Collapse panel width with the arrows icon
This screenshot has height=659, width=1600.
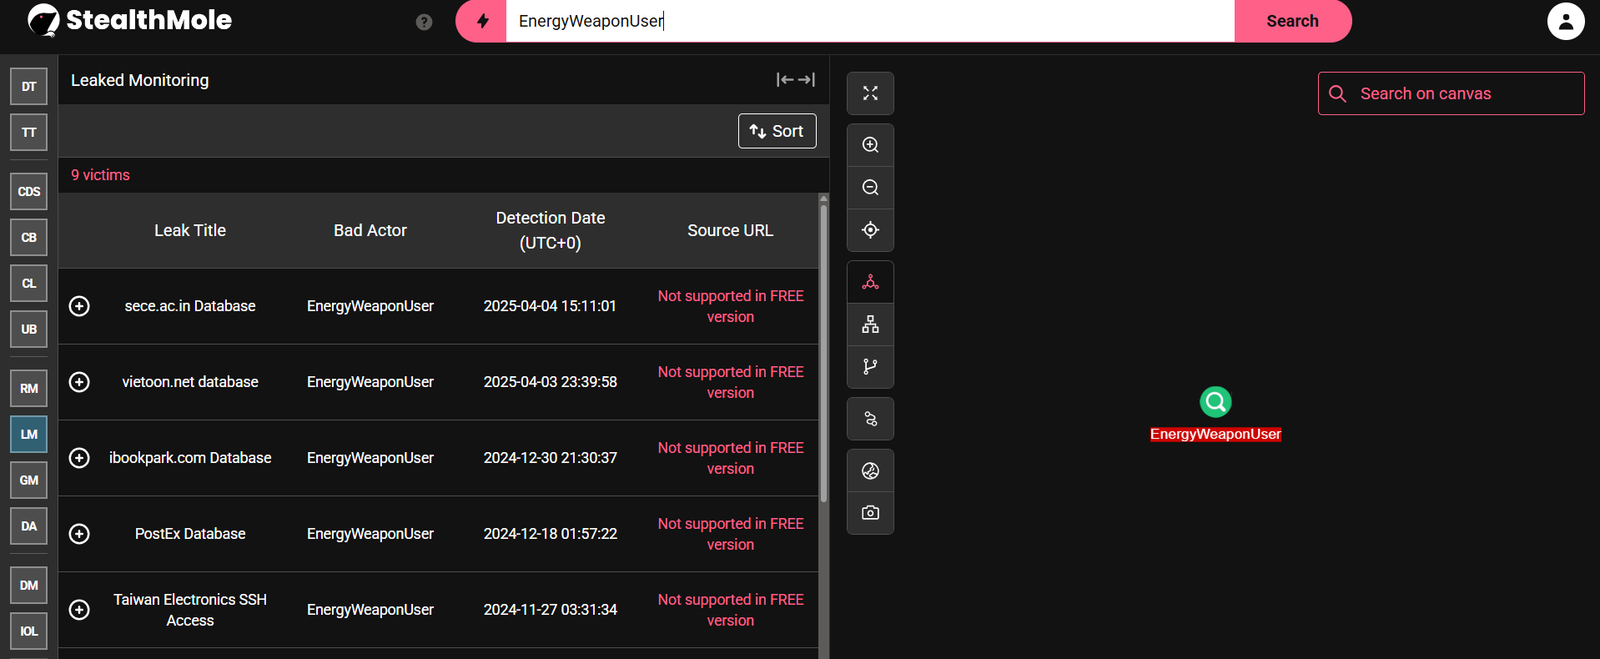795,80
